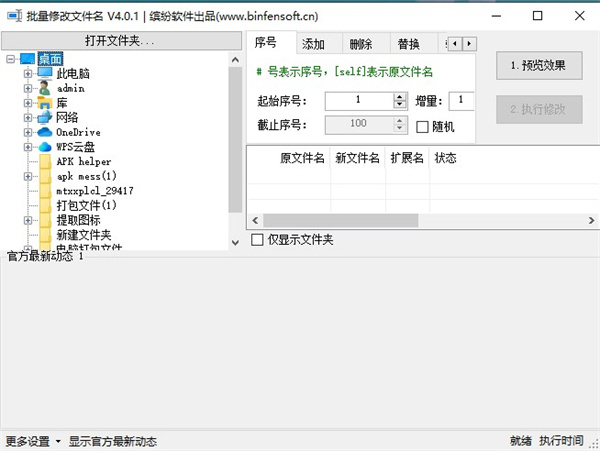
Task: Expand the 网络 tree node
Action: click(28, 117)
